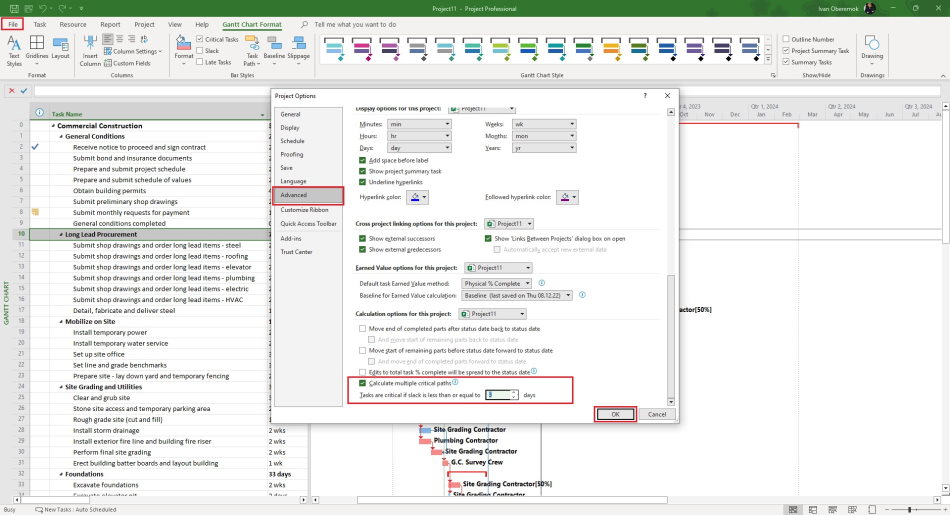
Task: Click Save icon in quick access toolbar
Action: coord(14,8)
